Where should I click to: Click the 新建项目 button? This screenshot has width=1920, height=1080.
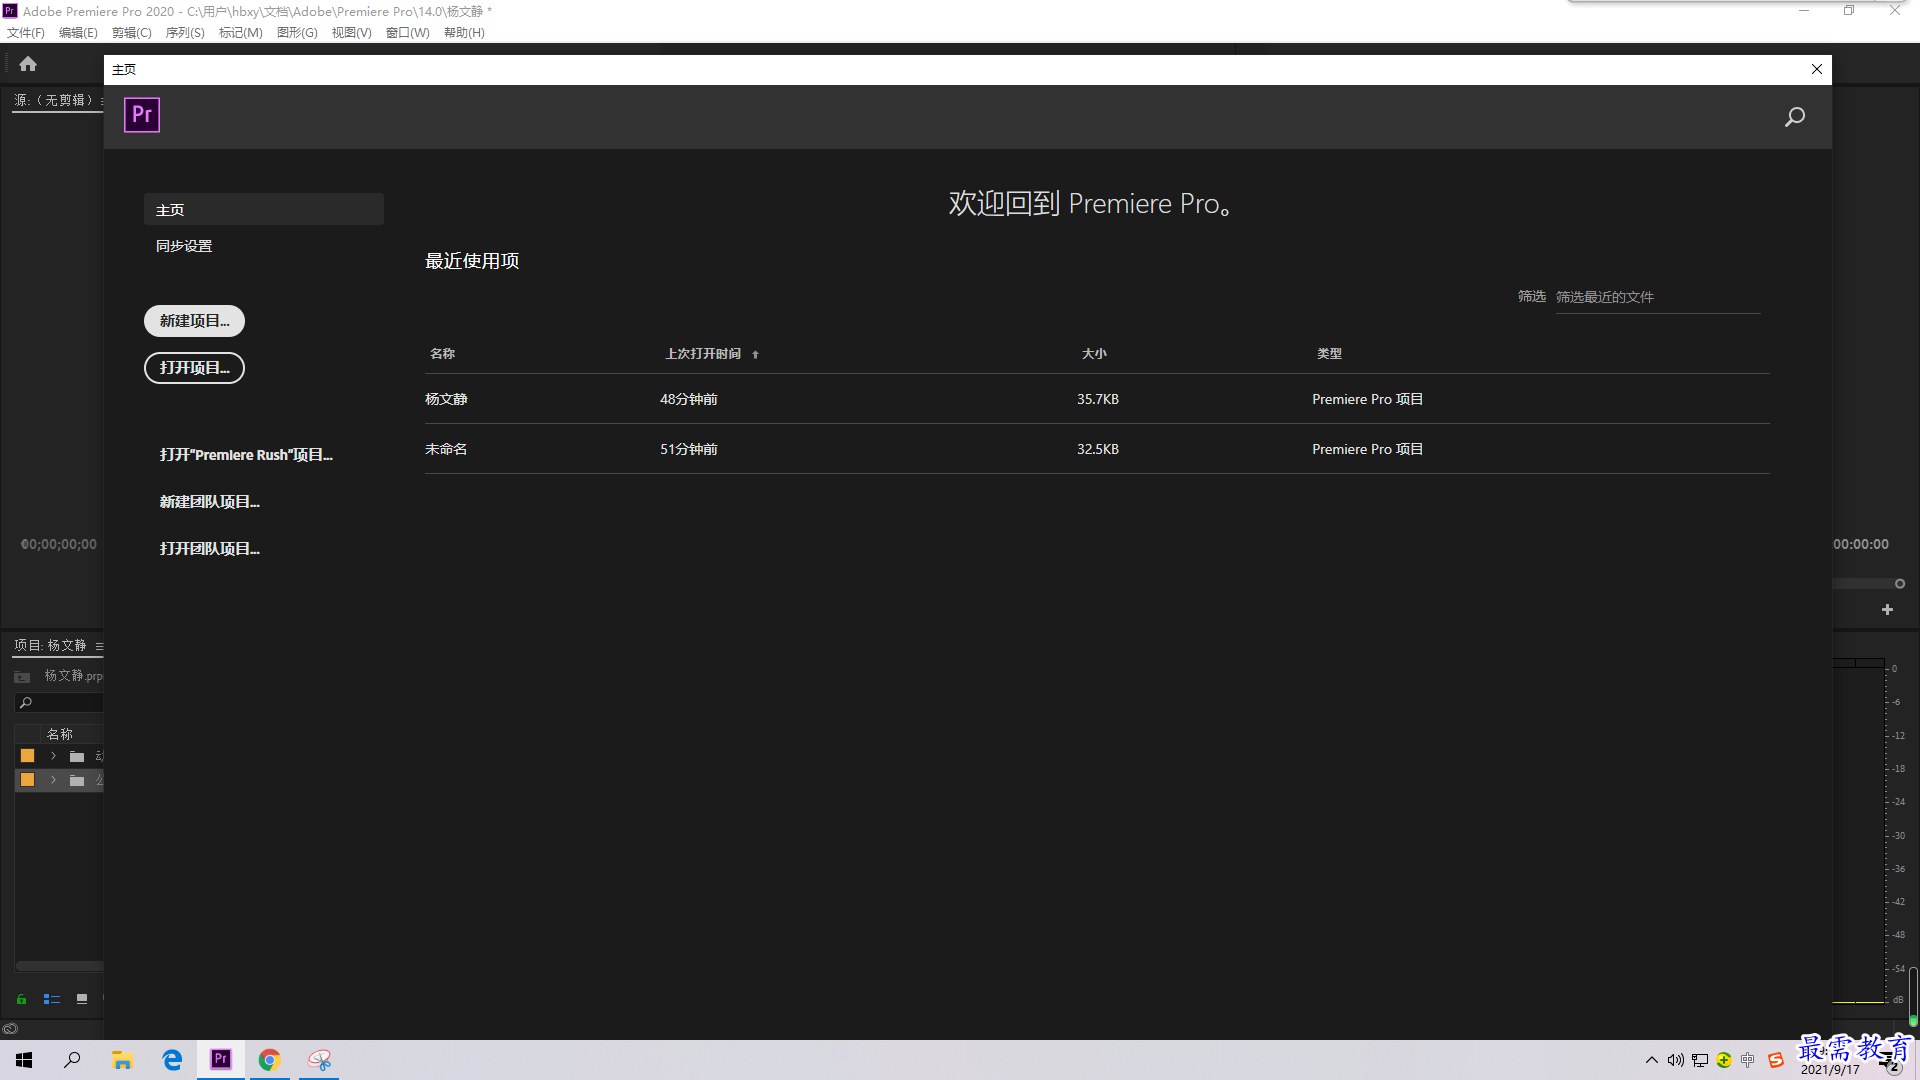pos(194,321)
